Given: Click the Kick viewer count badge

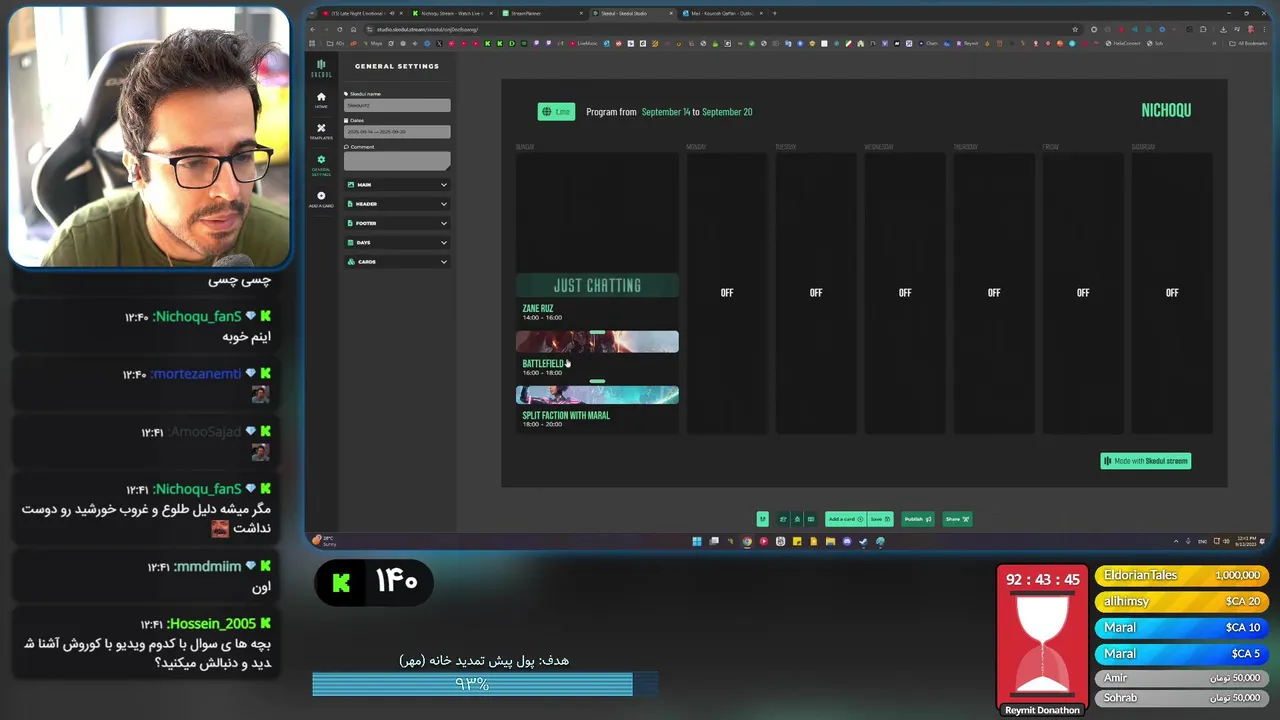Looking at the screenshot, I should pyautogui.click(x=374, y=582).
